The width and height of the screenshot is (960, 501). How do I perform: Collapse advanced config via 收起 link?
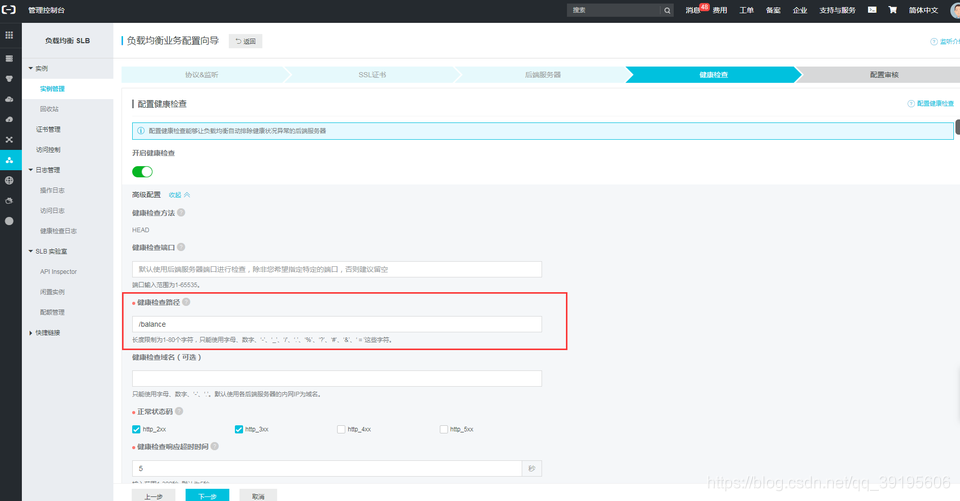tap(179, 195)
